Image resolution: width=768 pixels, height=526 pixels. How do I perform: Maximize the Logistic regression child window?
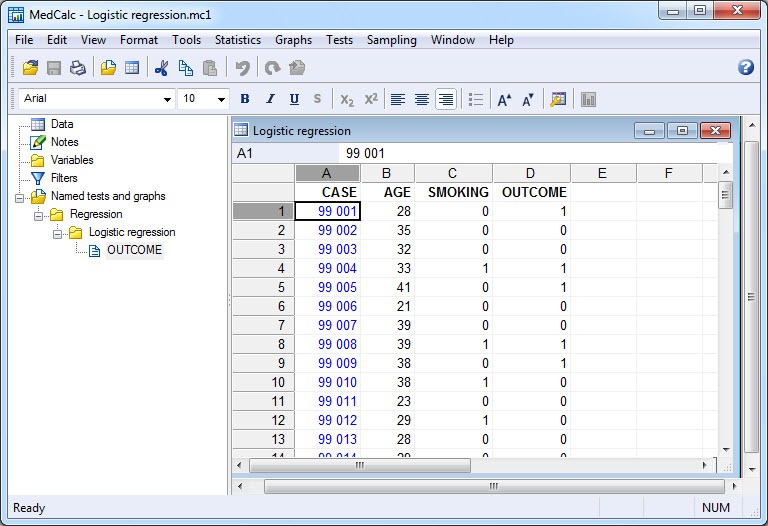682,131
